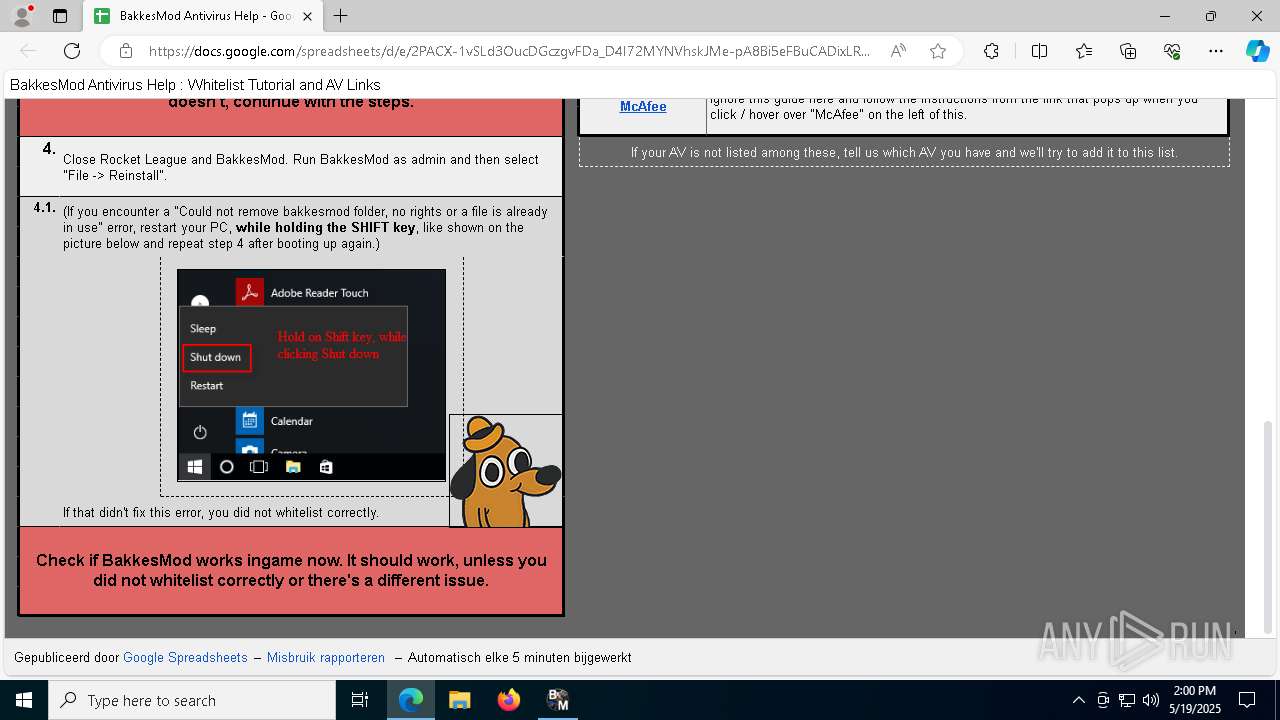The image size is (1280, 720).
Task: View site information lock icon
Action: point(126,51)
